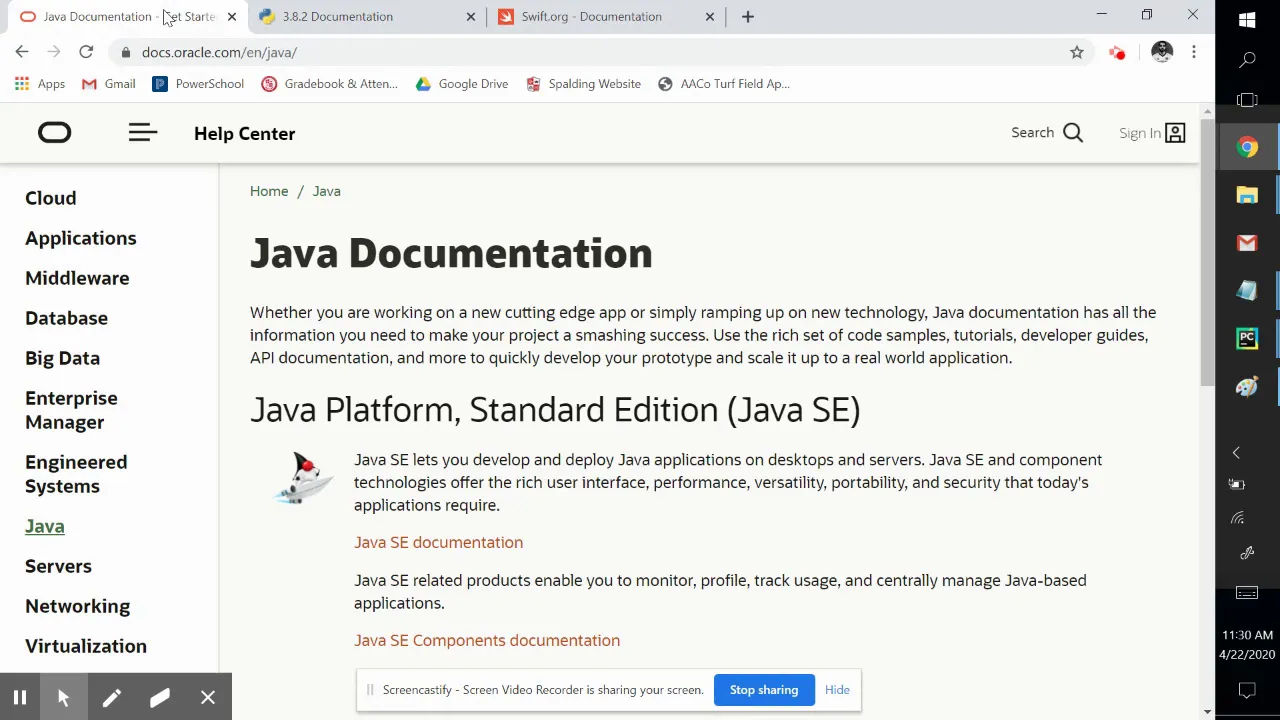Viewport: 1280px width, 720px height.
Task: Open PyCharm from taskbar
Action: click(1247, 339)
